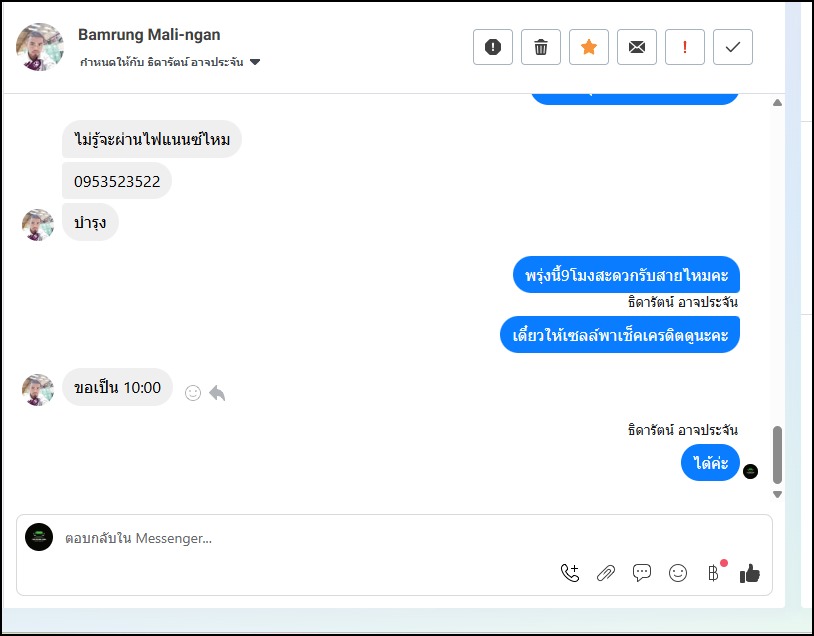Click the chat scrollbar thumb
Image resolution: width=814 pixels, height=636 pixels.
tap(777, 455)
